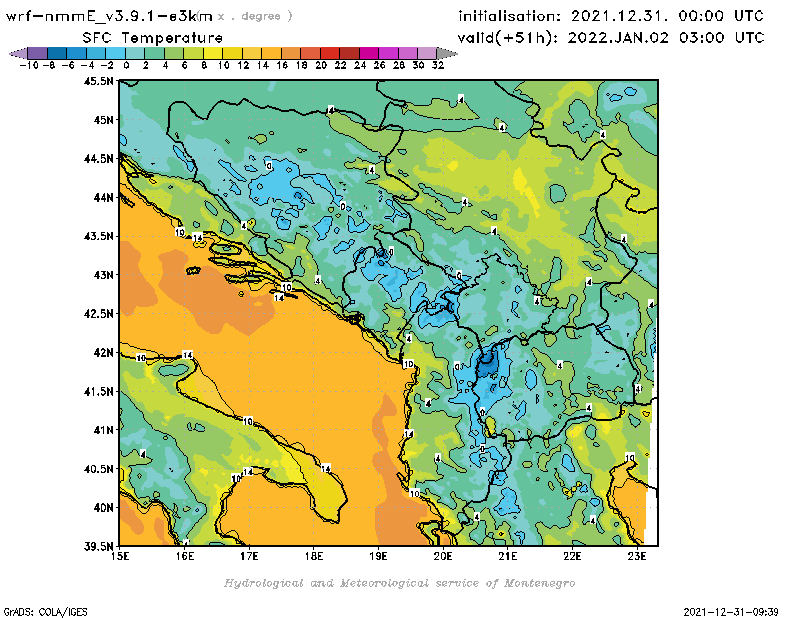The image size is (800, 618).
Task: Click the "23E" longitude axis label
Action: [637, 556]
